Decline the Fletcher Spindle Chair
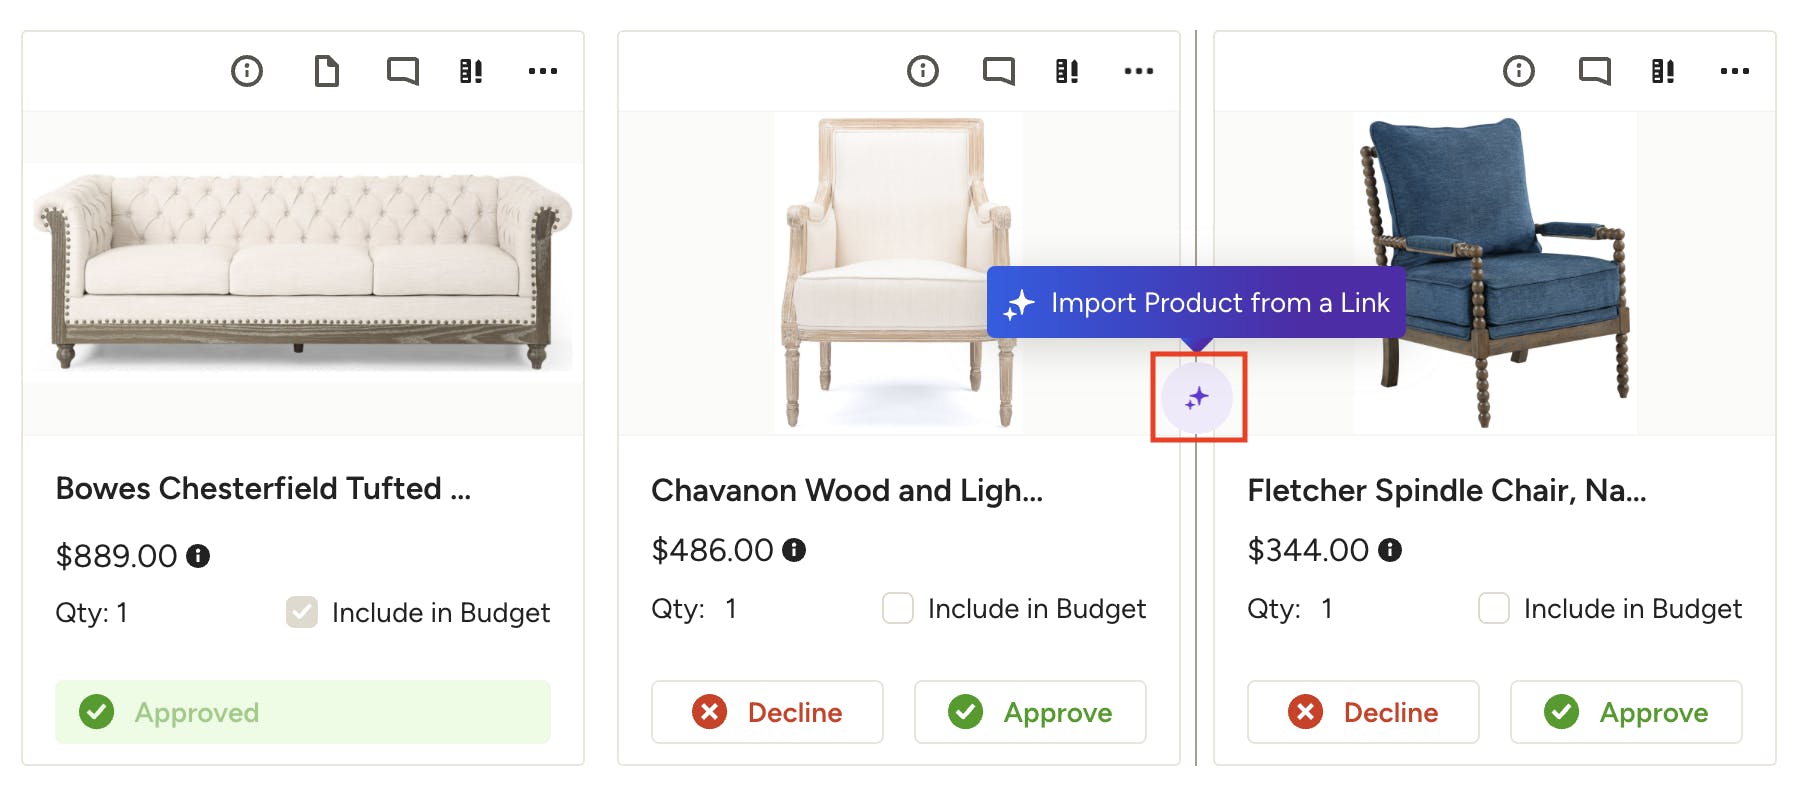The image size is (1802, 788). coord(1363,712)
